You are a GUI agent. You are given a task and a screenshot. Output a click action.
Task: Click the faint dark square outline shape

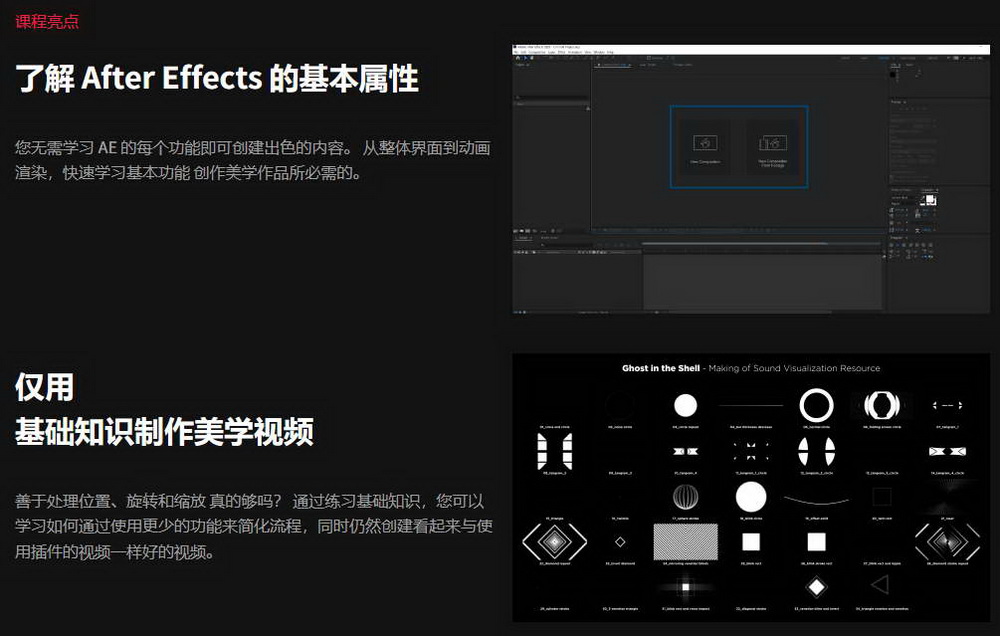[882, 497]
